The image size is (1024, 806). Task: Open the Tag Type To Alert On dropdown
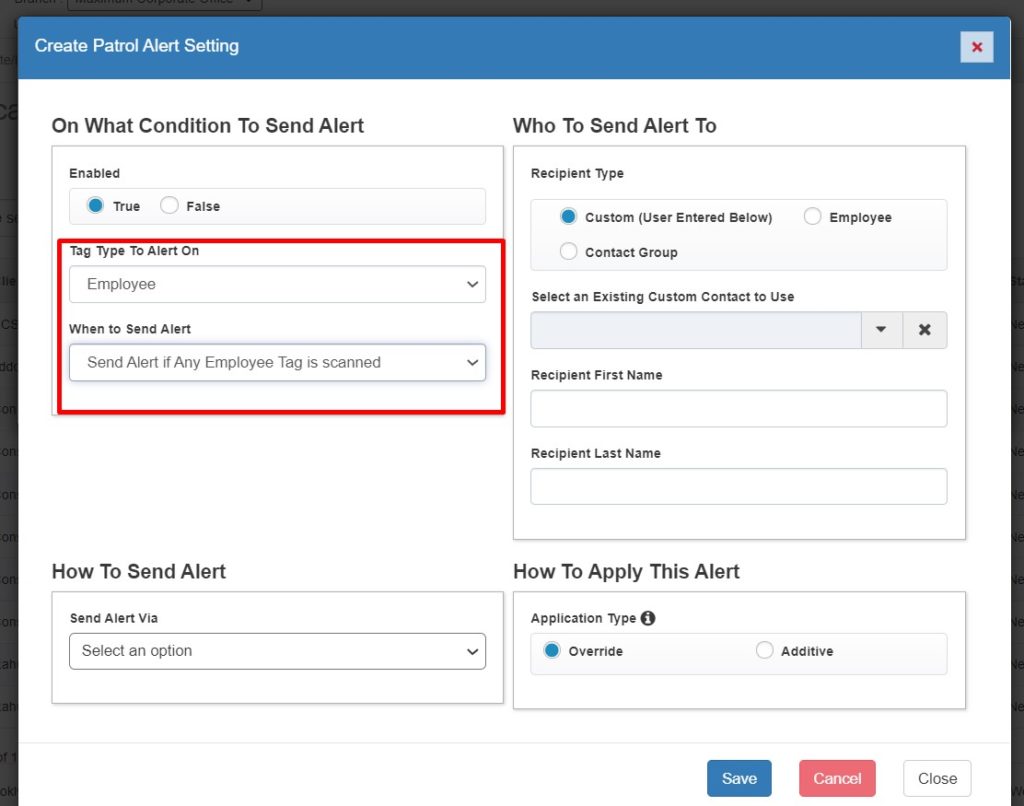click(277, 284)
